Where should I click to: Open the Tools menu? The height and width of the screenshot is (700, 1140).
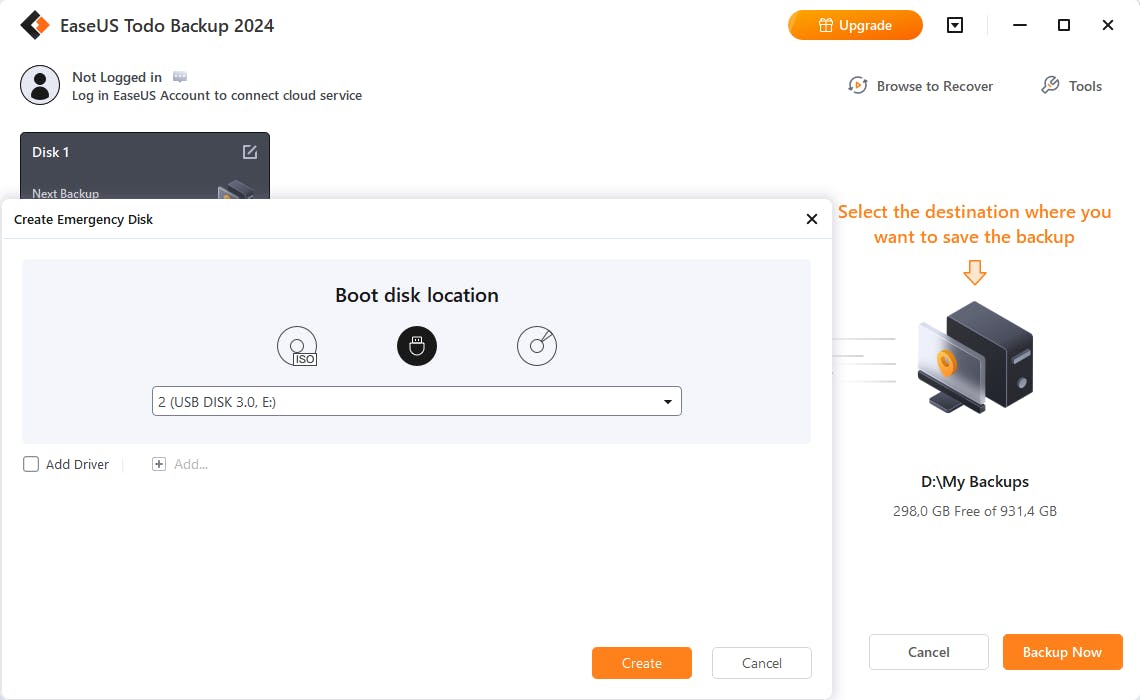[1072, 86]
